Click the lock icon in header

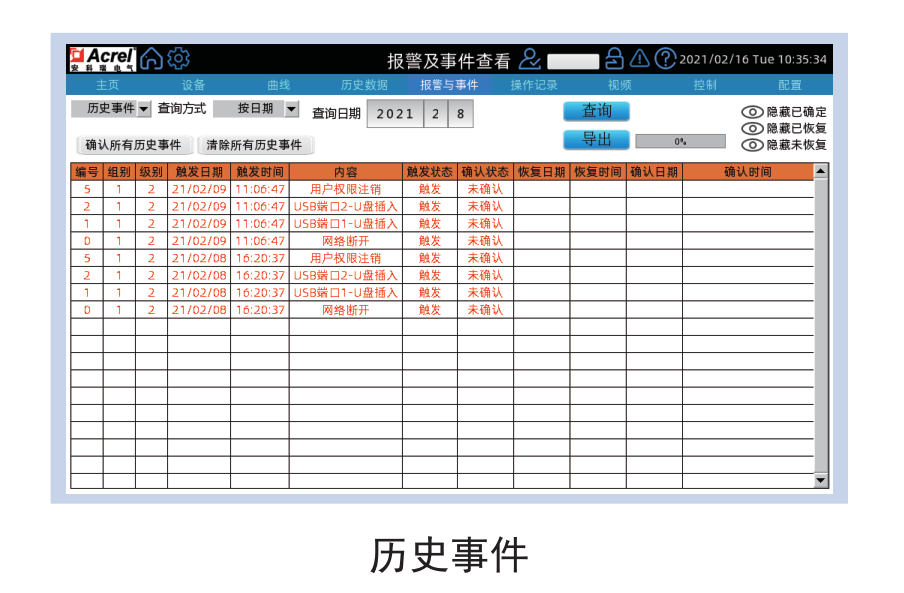point(615,59)
